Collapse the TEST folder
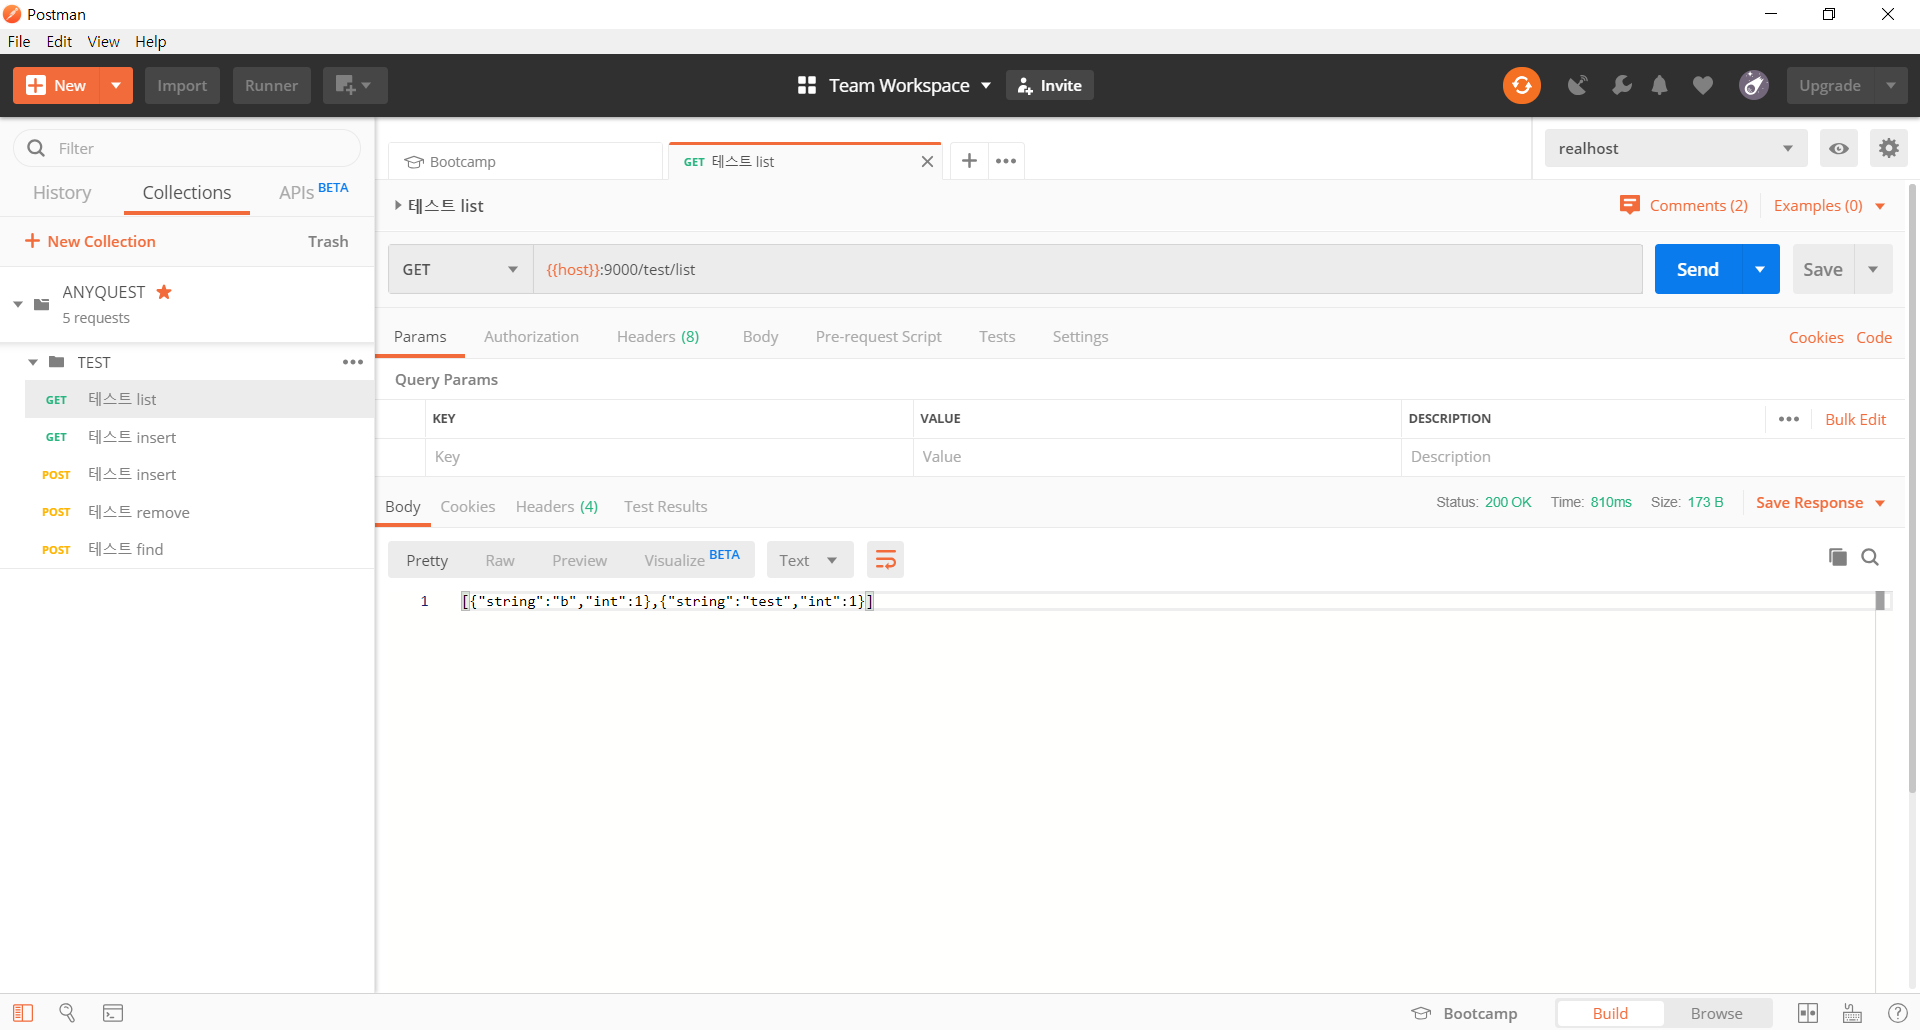This screenshot has width=1920, height=1030. click(x=33, y=362)
